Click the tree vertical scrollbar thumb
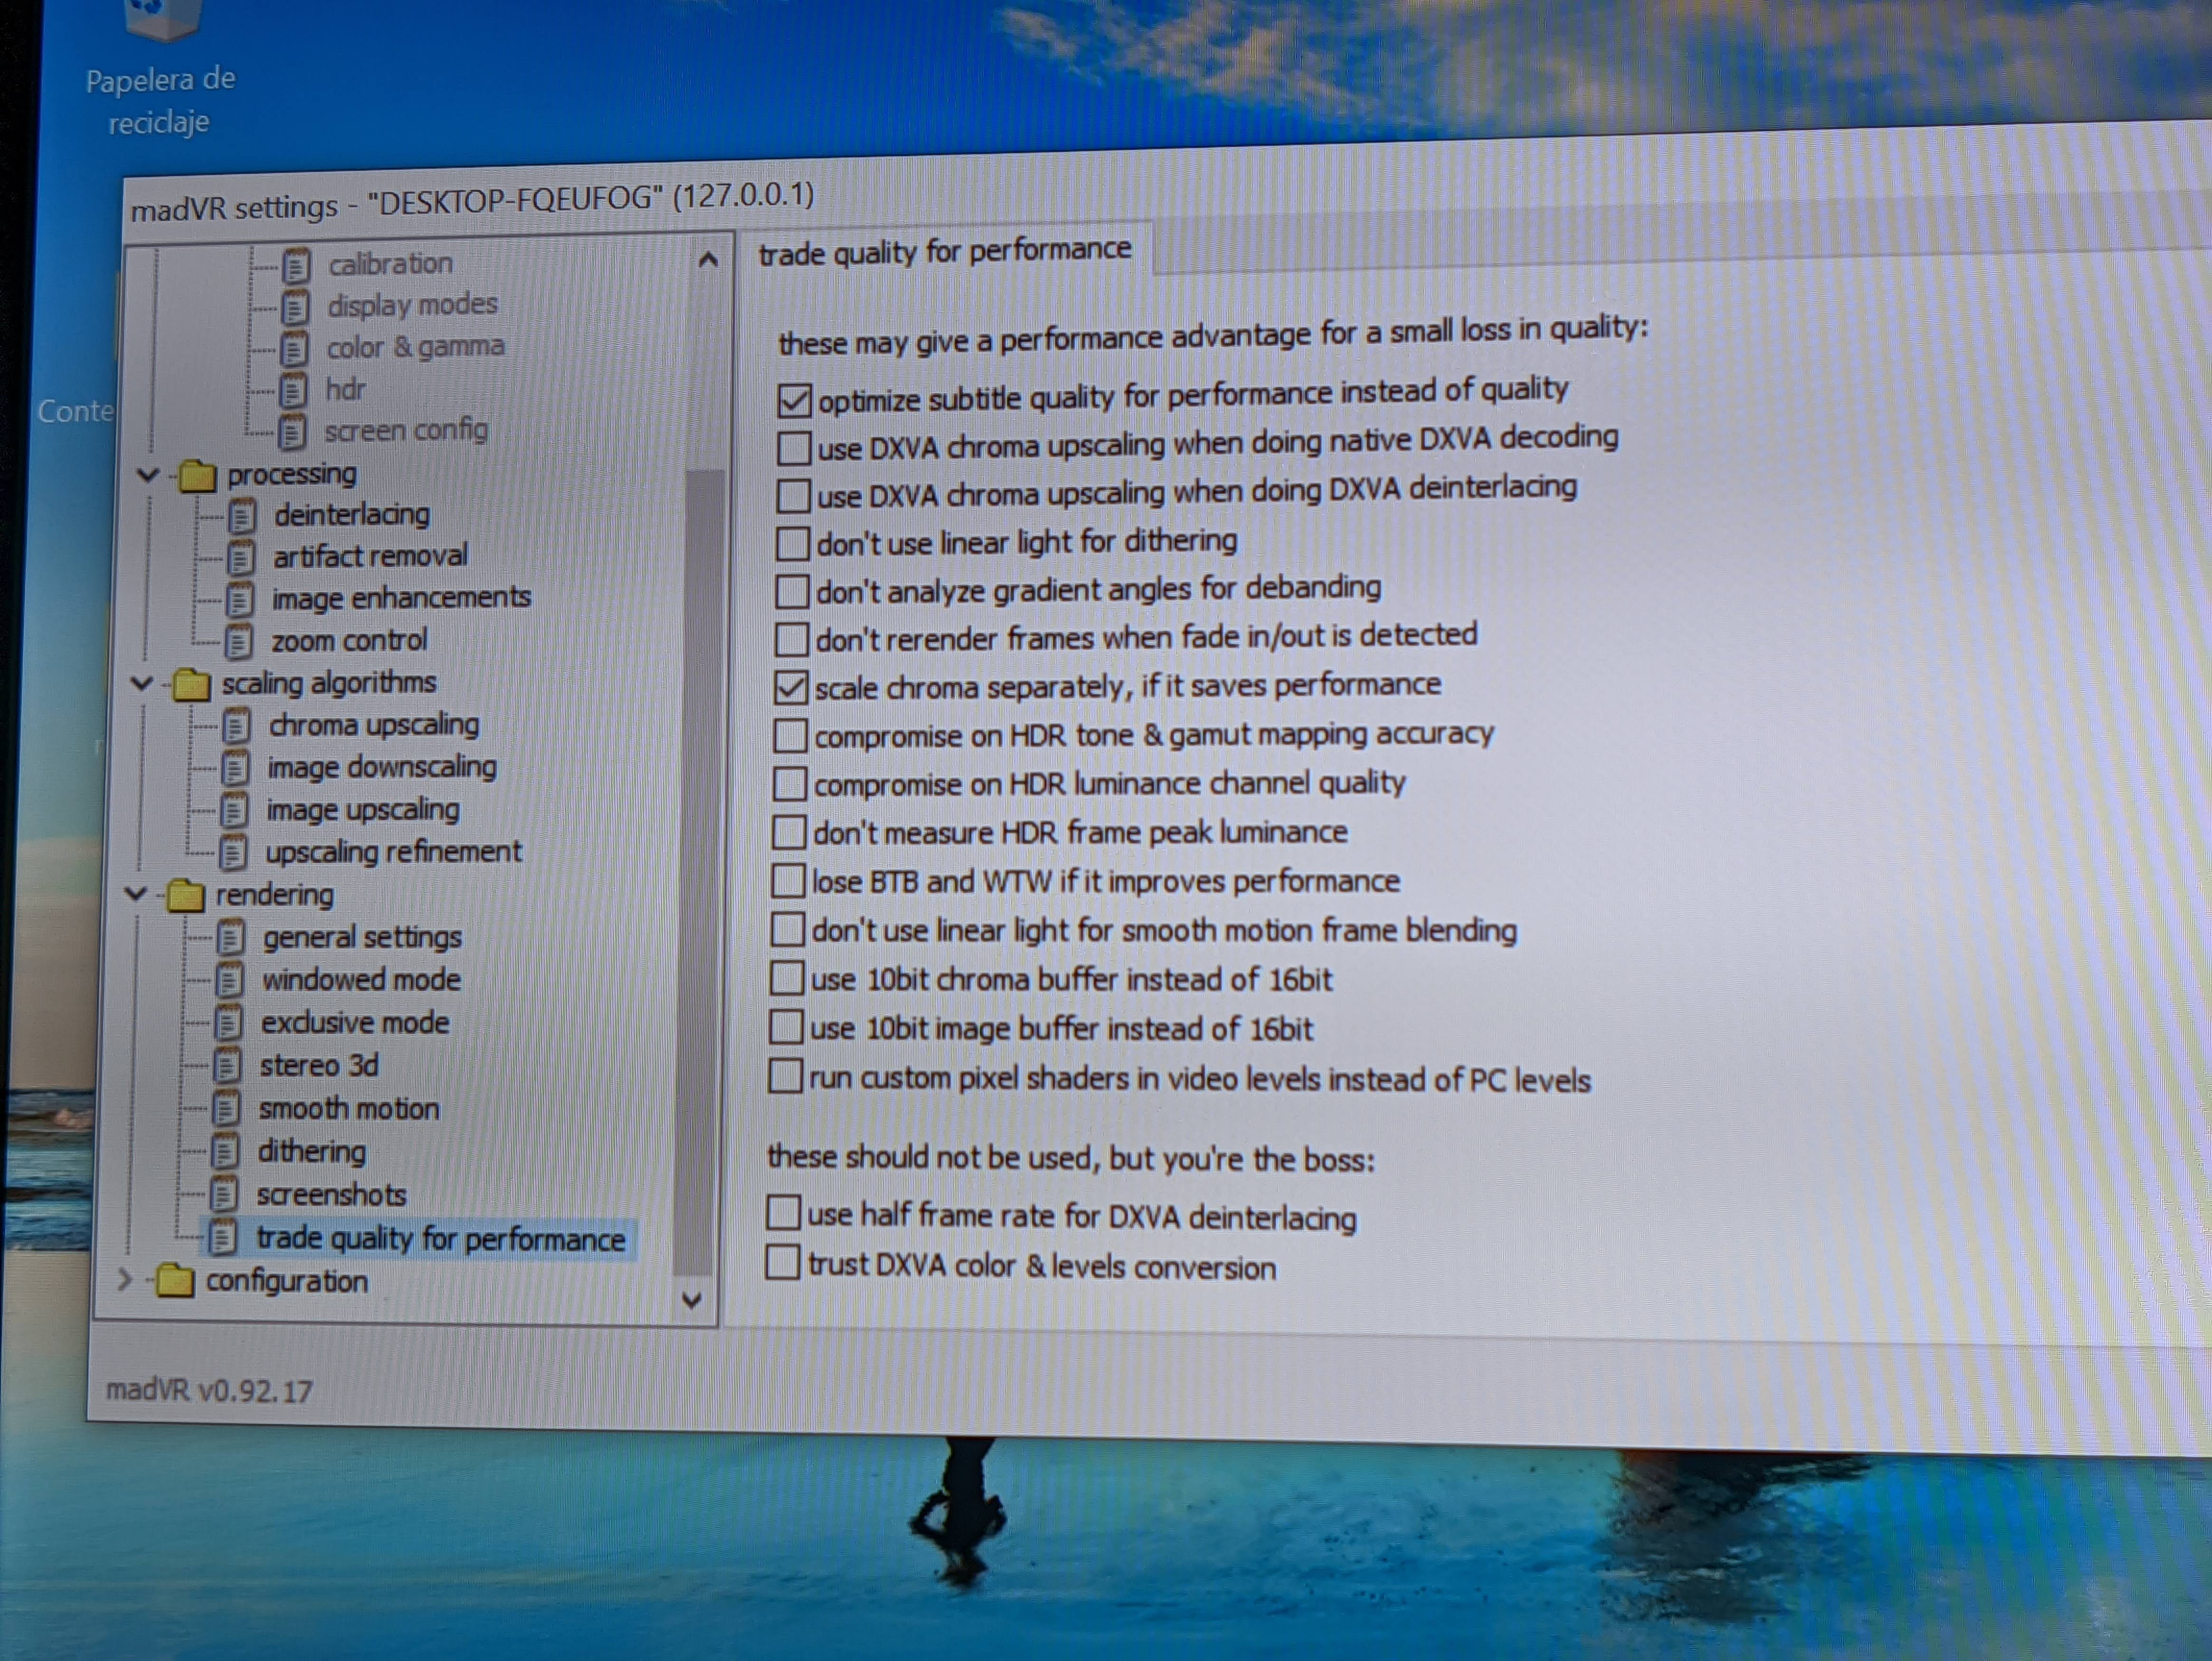The height and width of the screenshot is (1661, 2212). point(699,872)
